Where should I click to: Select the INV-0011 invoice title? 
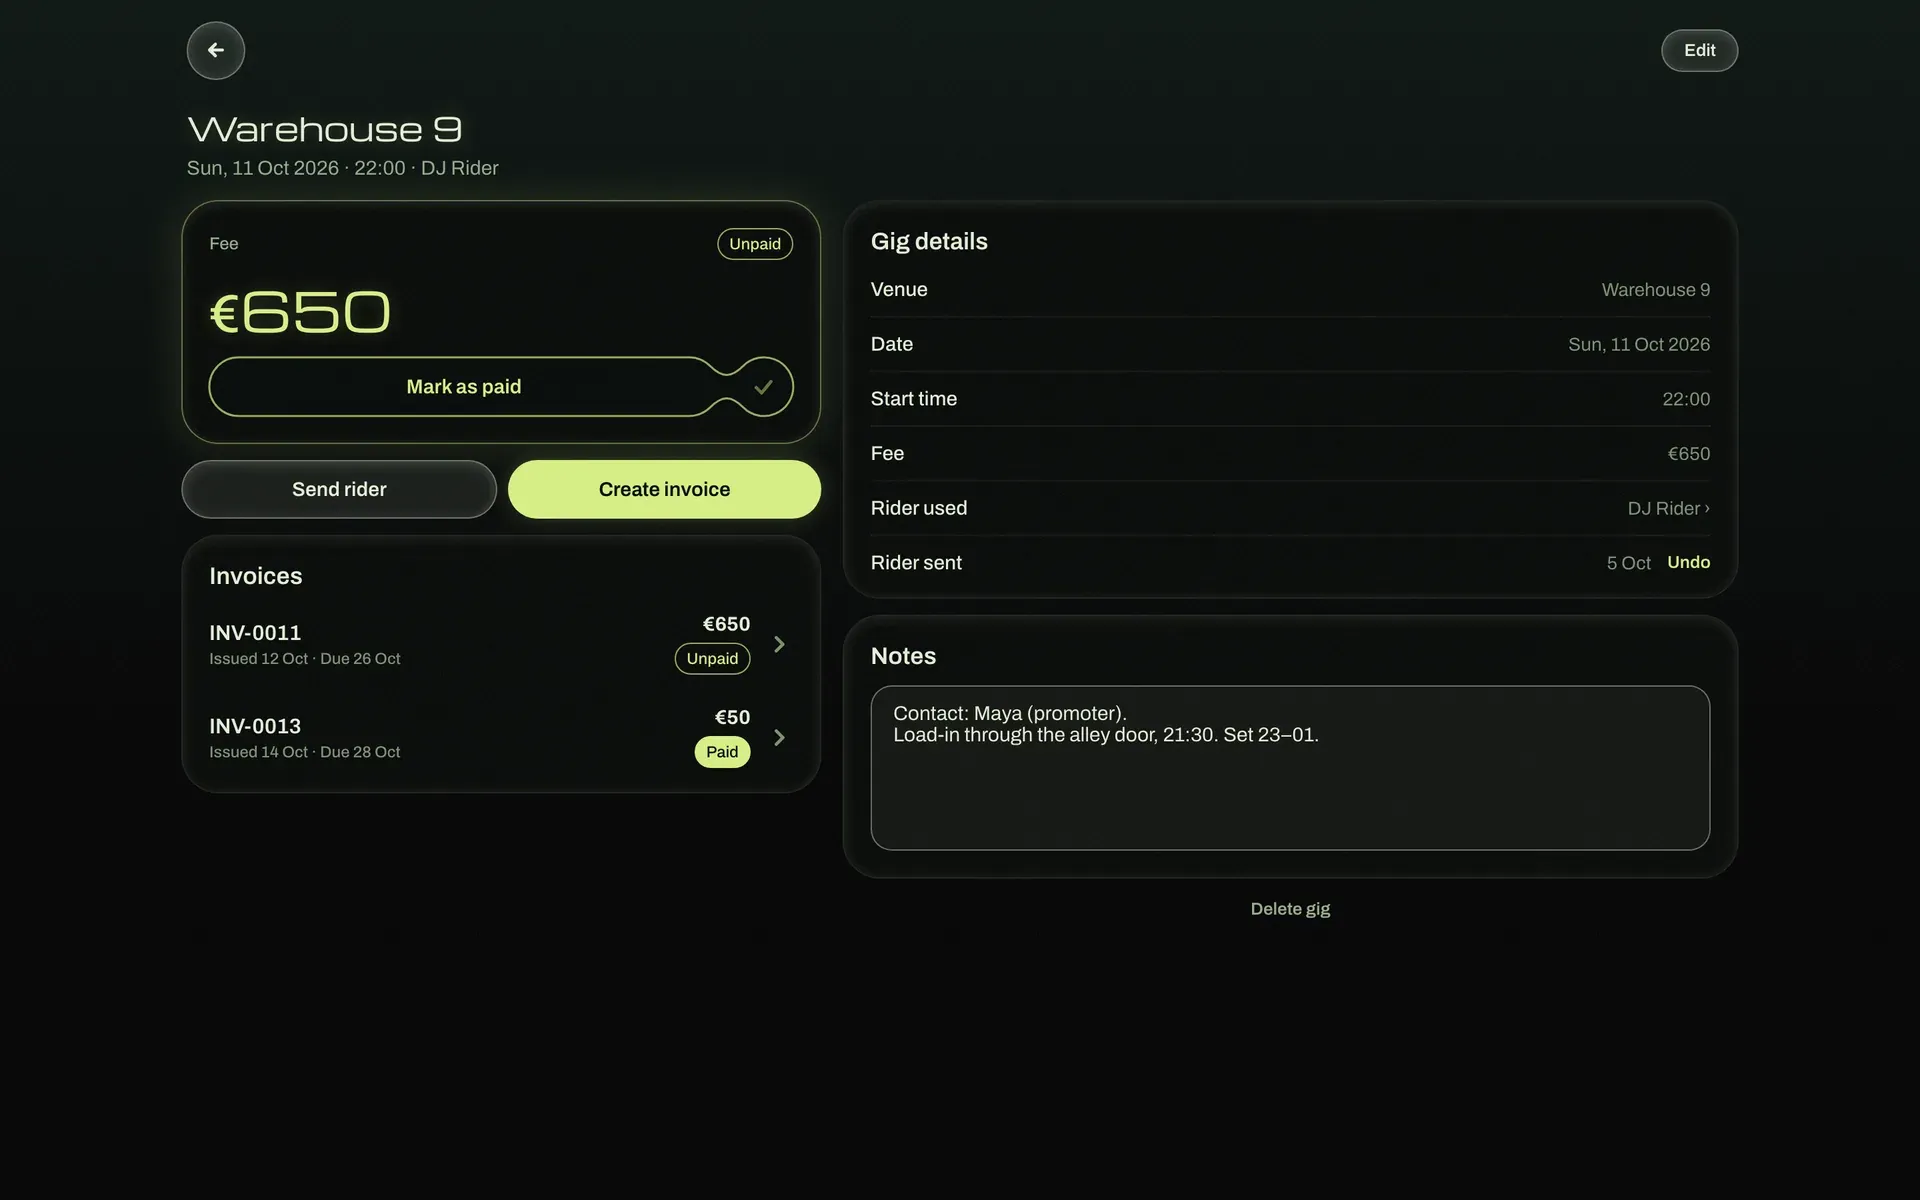point(255,633)
